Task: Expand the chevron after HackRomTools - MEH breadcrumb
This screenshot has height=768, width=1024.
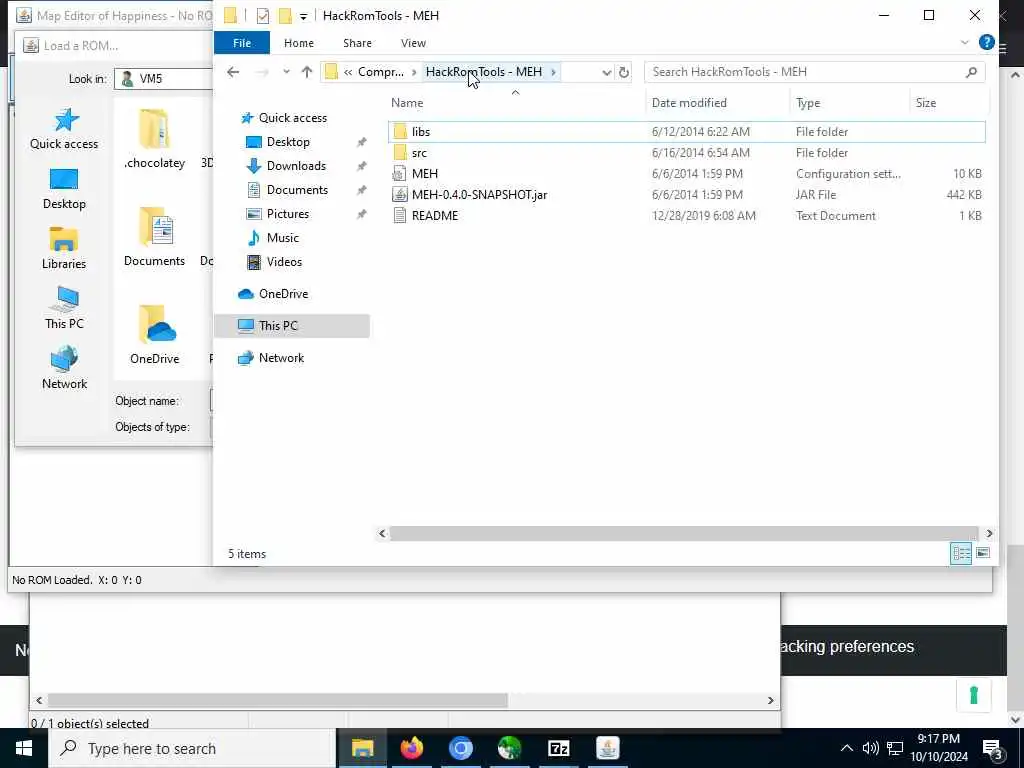Action: [553, 72]
